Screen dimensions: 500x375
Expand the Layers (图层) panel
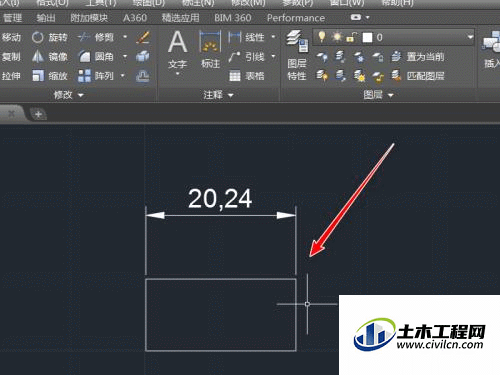point(378,95)
